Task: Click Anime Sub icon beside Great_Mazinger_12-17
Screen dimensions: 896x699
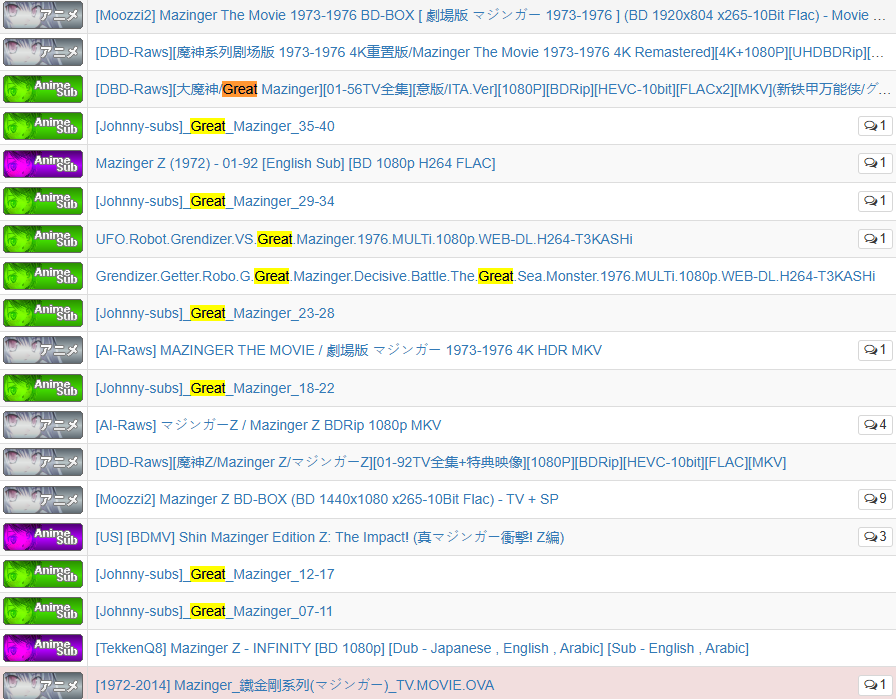Action: pos(43,574)
